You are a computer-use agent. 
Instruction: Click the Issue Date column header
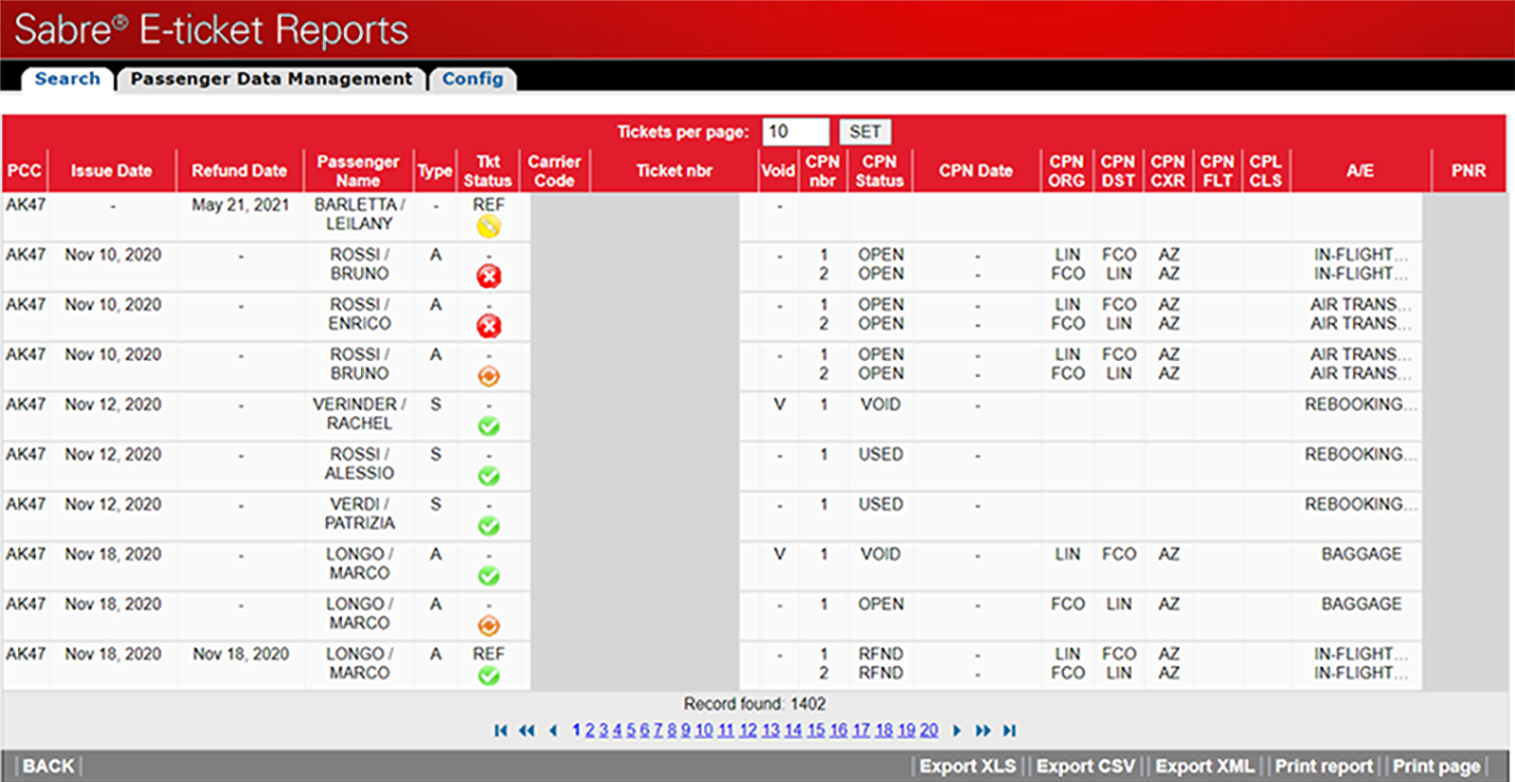pyautogui.click(x=111, y=171)
